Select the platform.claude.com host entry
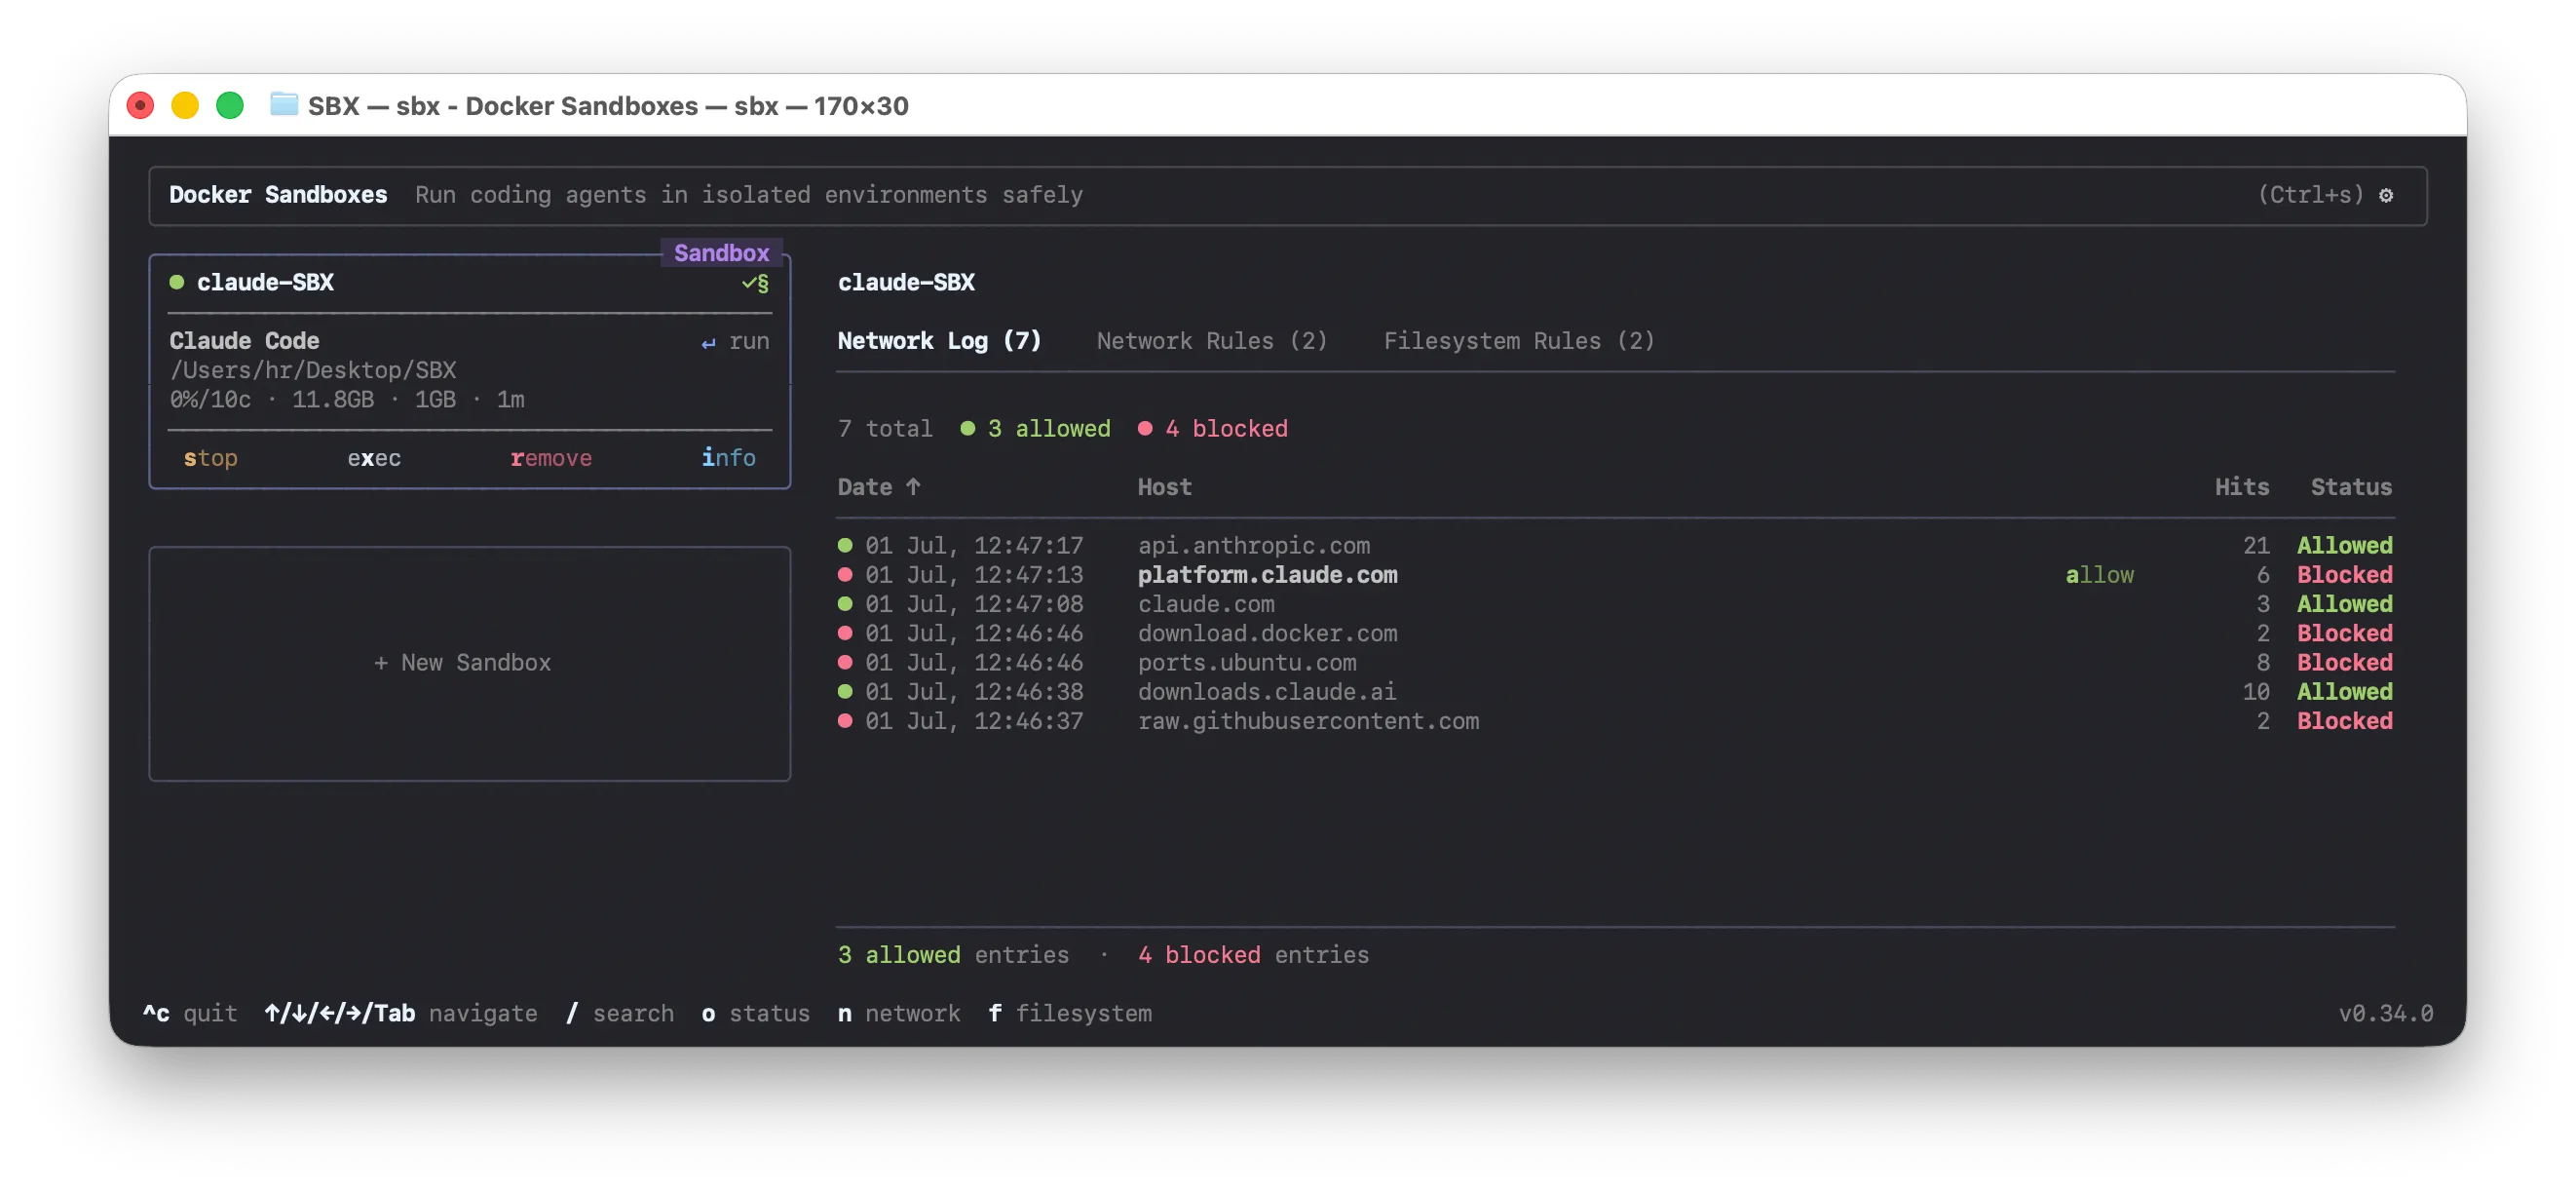Screen dimensions: 2576x1191 [x=1267, y=575]
